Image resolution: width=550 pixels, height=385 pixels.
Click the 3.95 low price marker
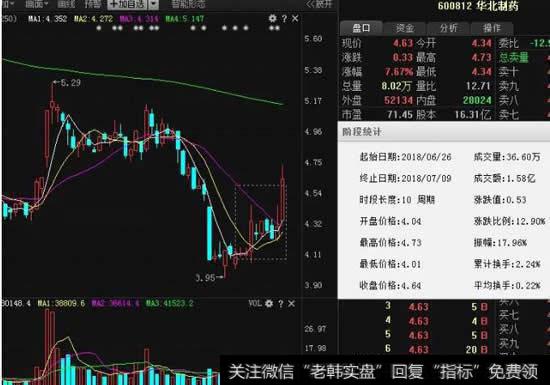pos(209,278)
